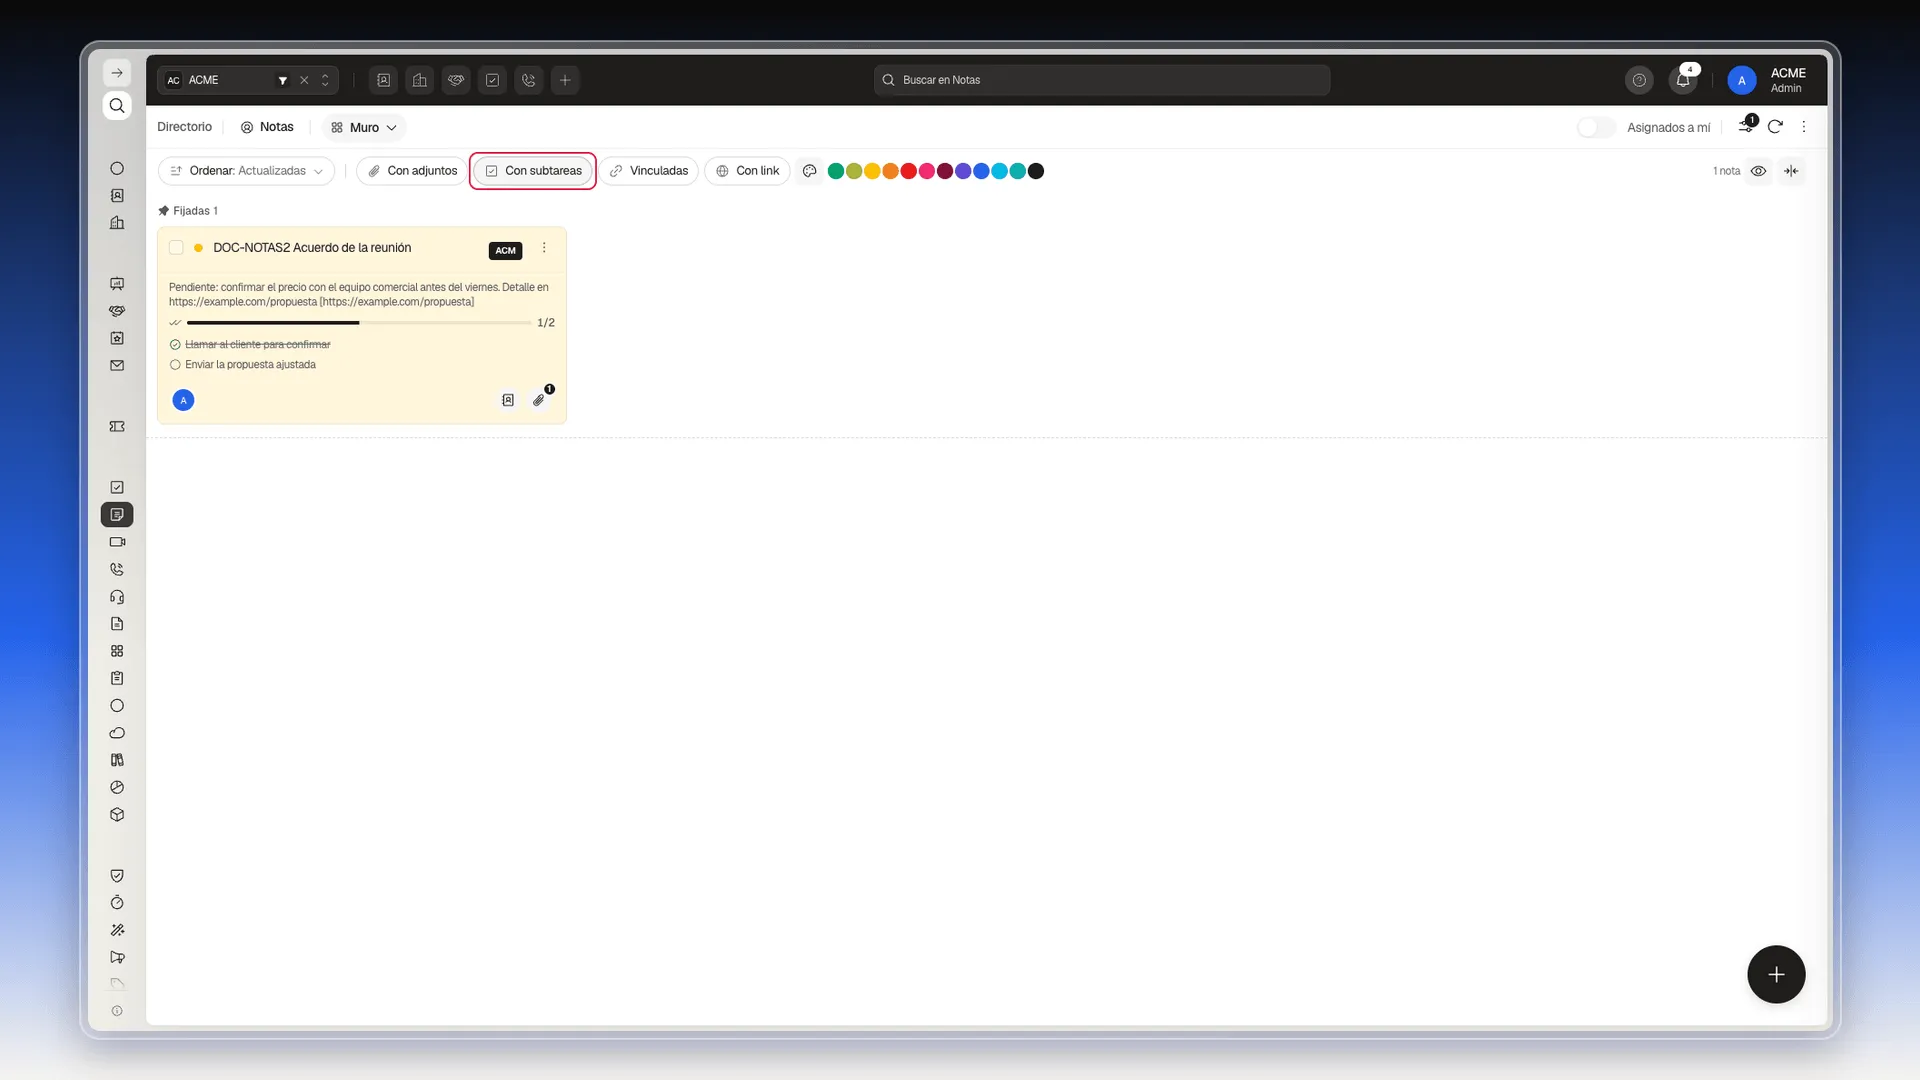Image resolution: width=1920 pixels, height=1080 pixels.
Task: Filter notes by the black color swatch
Action: [1036, 171]
